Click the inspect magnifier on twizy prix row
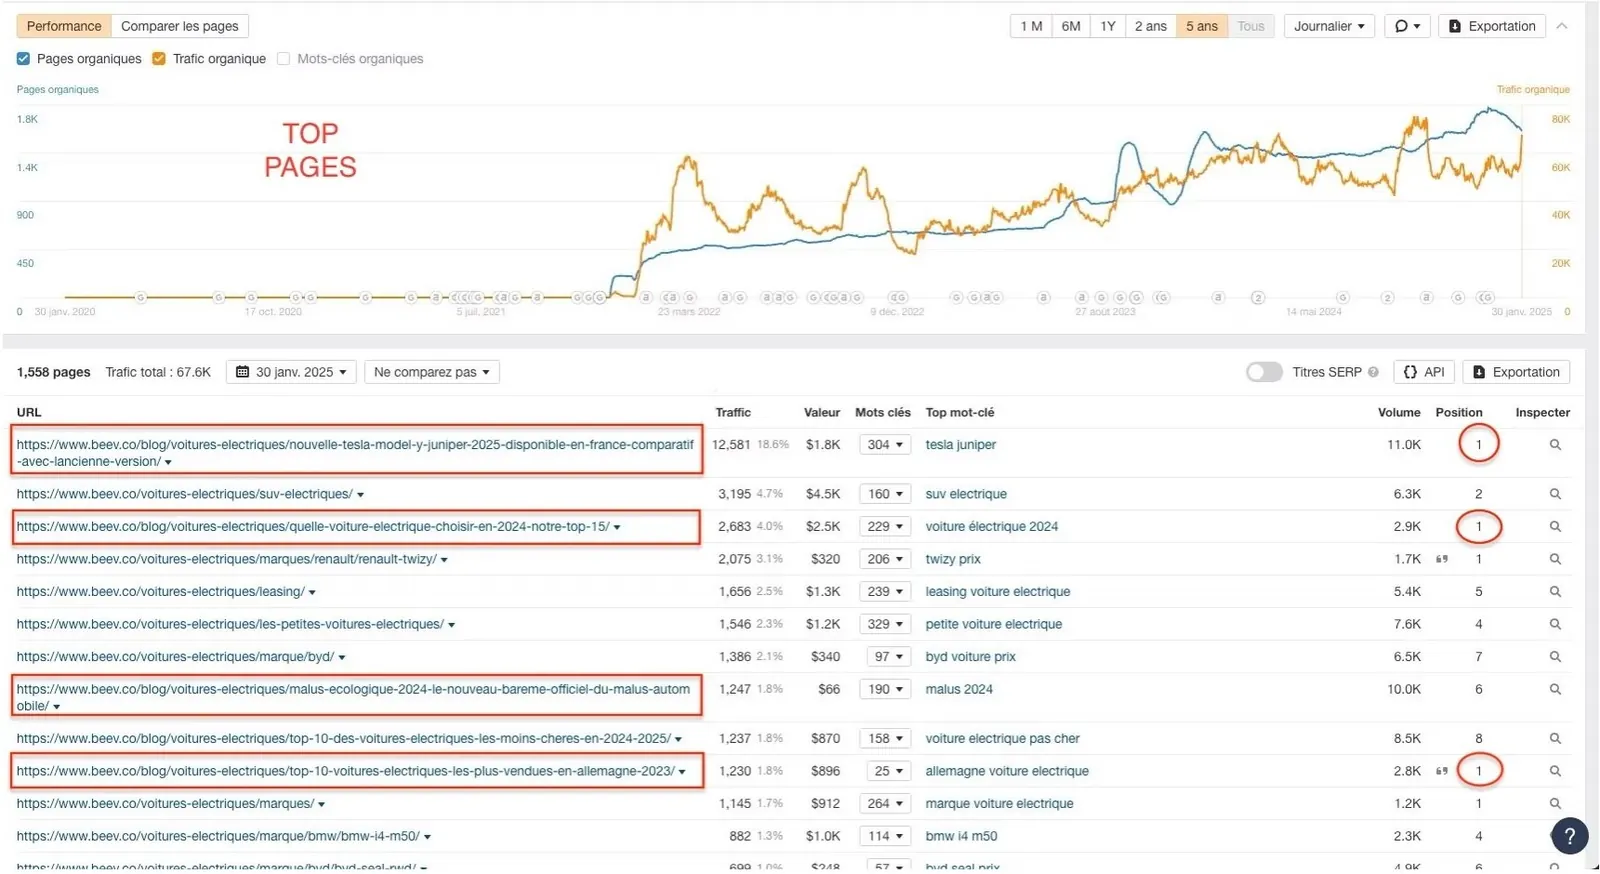Image resolution: width=1600 pixels, height=874 pixels. [x=1555, y=559]
